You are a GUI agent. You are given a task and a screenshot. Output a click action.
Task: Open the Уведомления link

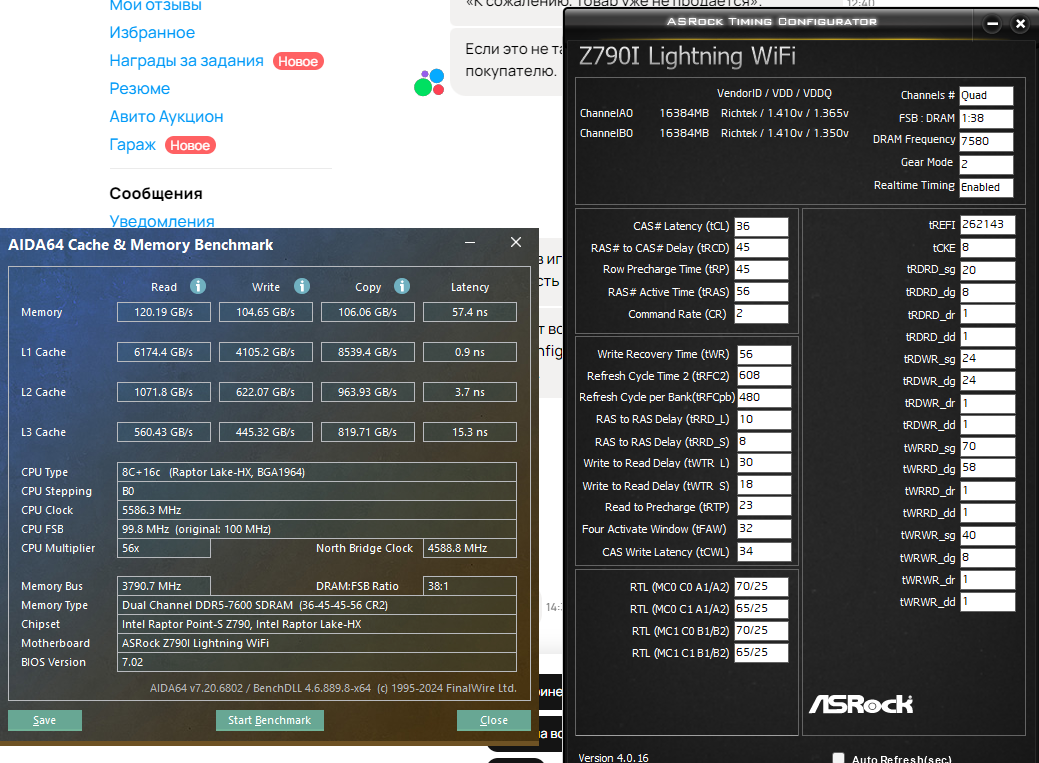click(x=162, y=221)
